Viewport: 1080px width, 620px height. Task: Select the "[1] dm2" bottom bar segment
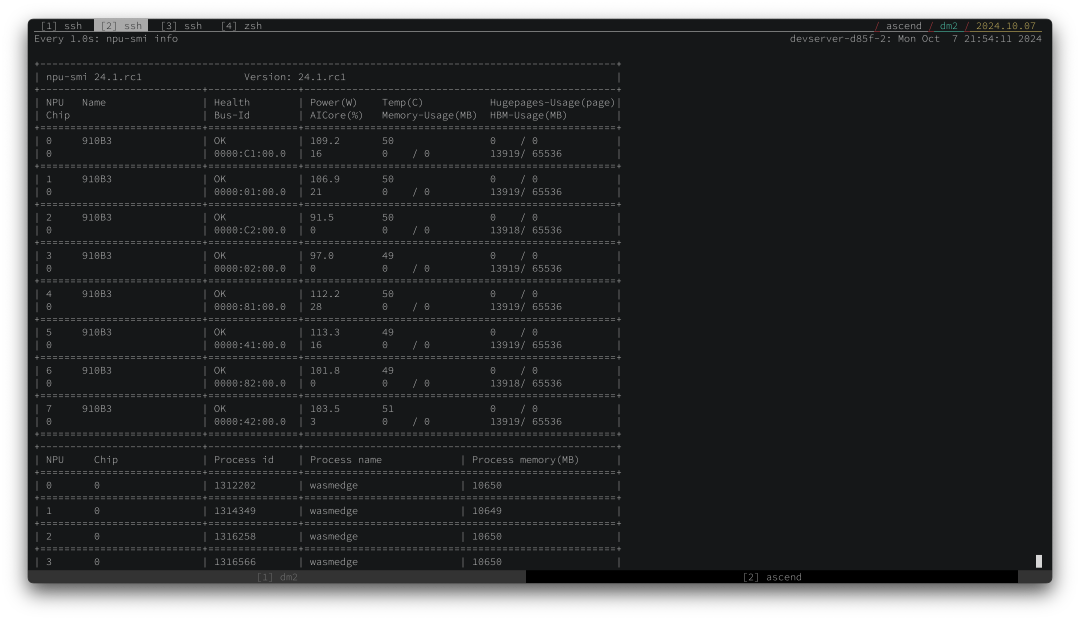point(277,577)
